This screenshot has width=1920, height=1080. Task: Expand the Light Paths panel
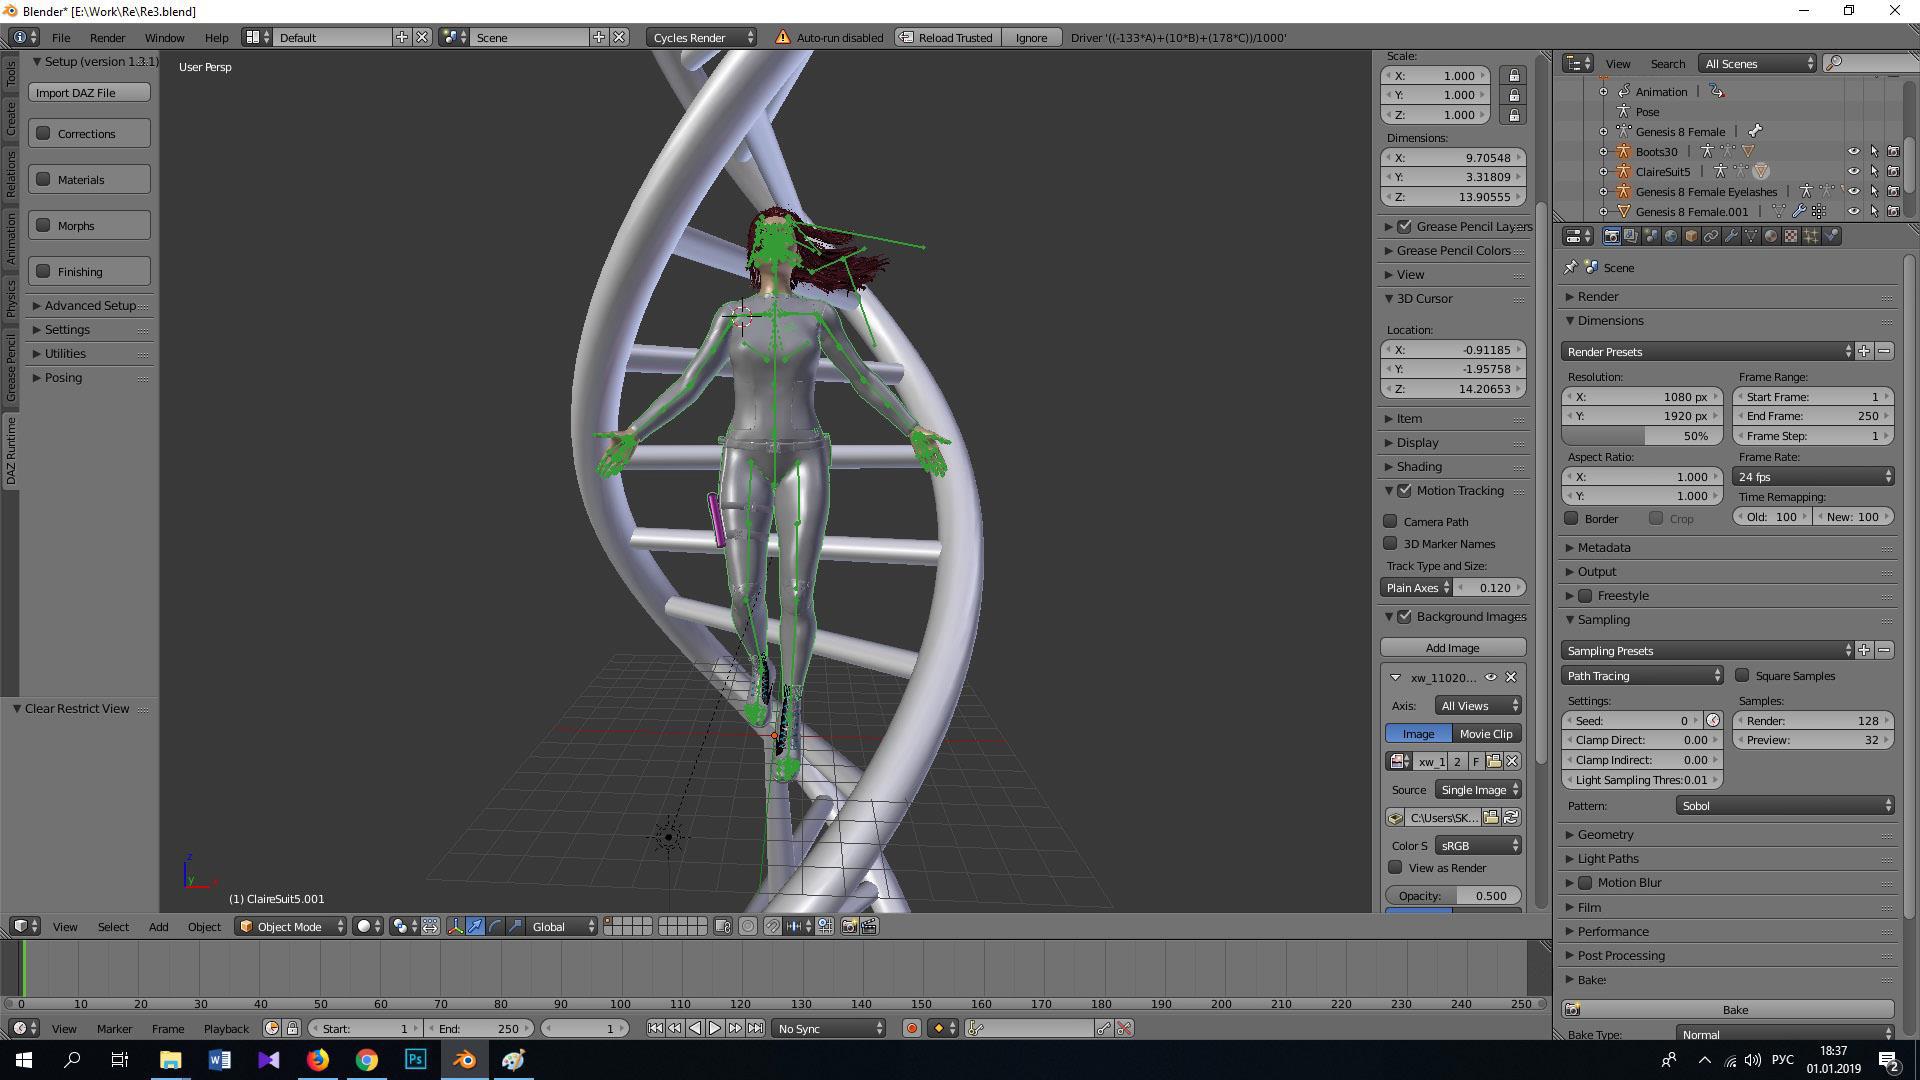coord(1607,858)
